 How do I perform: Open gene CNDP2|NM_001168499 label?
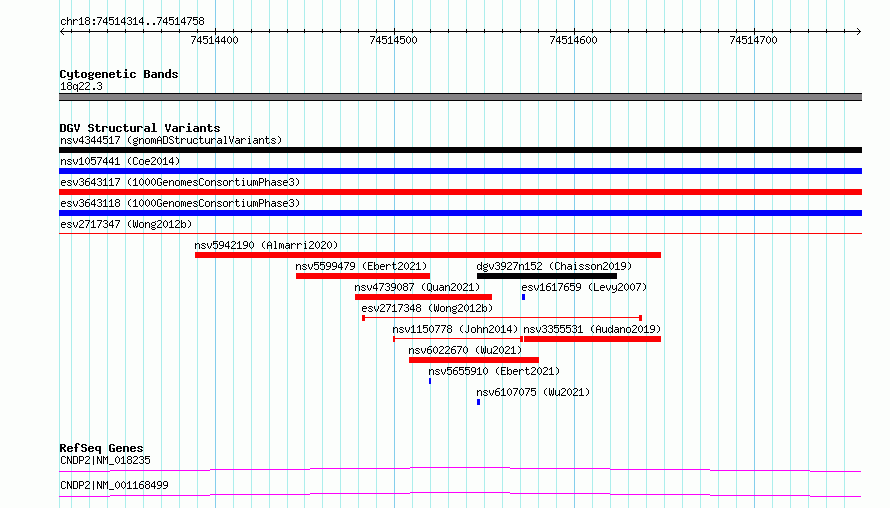click(114, 485)
